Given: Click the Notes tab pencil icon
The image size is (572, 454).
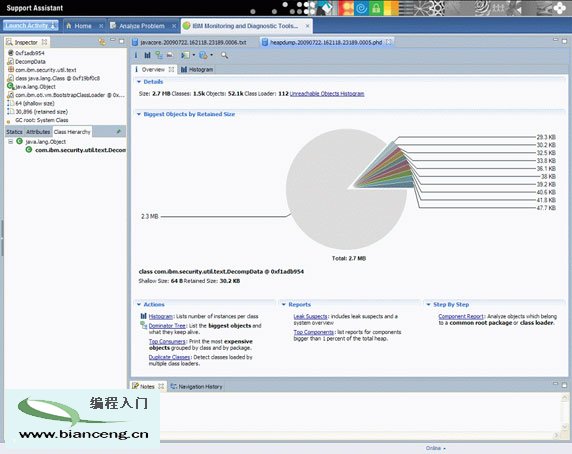Looking at the screenshot, I should [x=135, y=386].
